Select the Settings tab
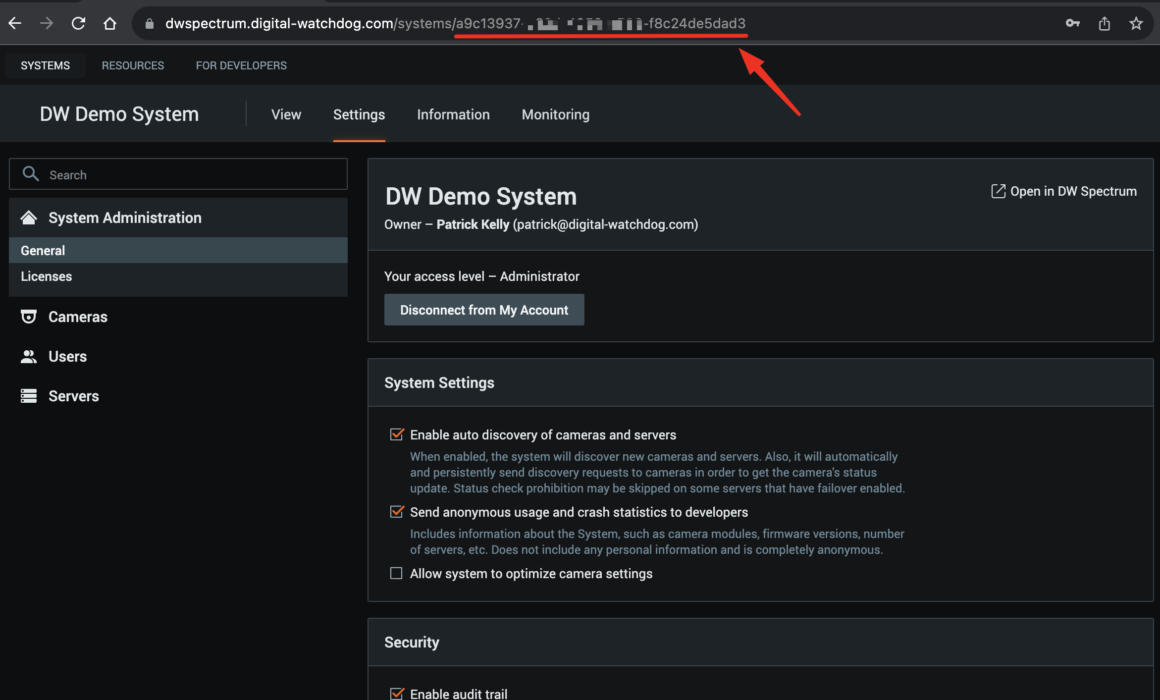 (x=359, y=115)
